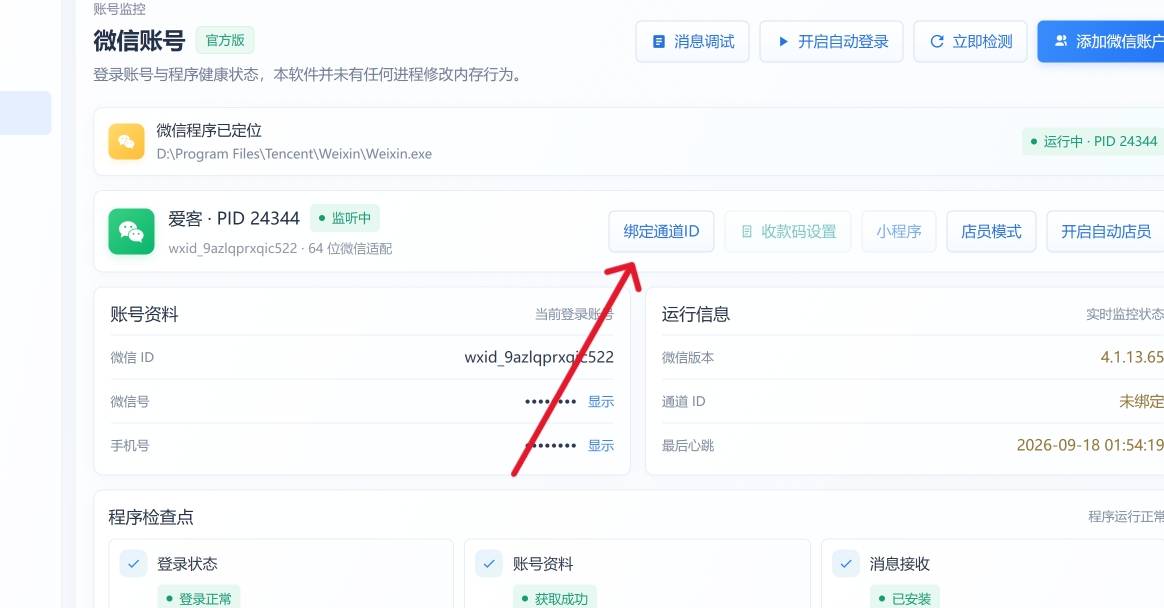Click the 爱客 · PID 24344 account title
Image resolution: width=1164 pixels, height=608 pixels.
[234, 218]
